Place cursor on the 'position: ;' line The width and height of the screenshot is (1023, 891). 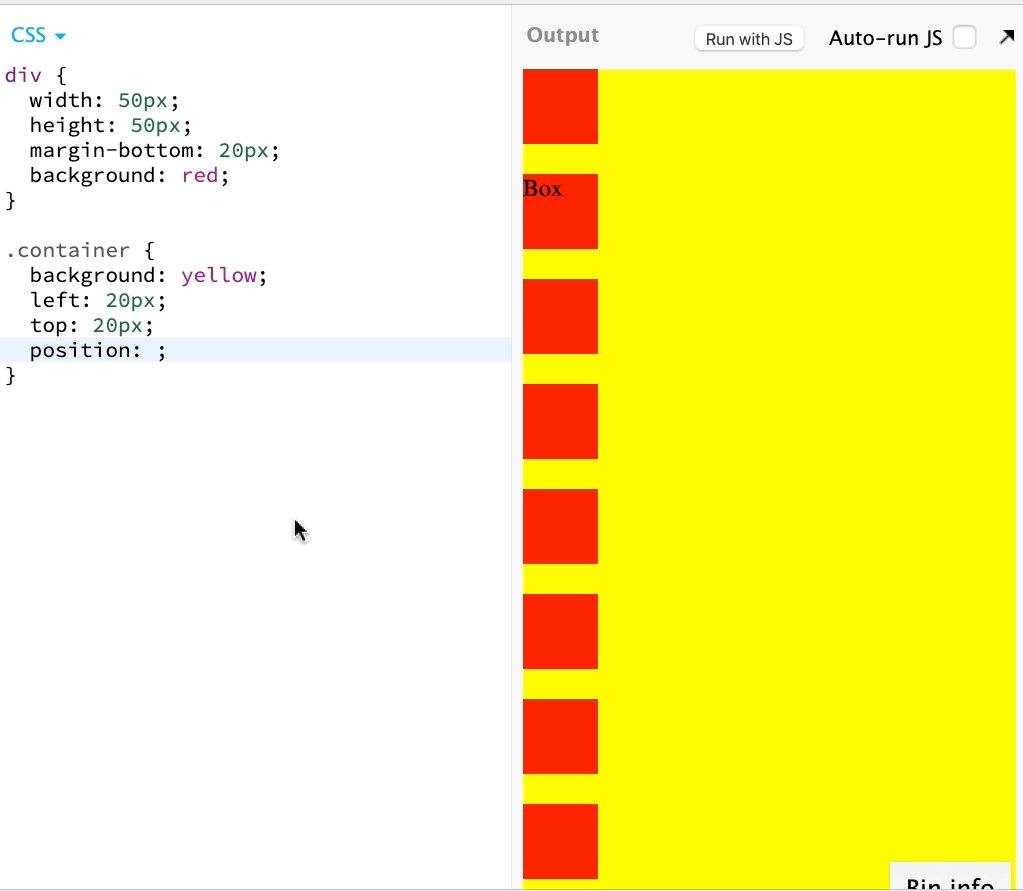tap(256, 350)
